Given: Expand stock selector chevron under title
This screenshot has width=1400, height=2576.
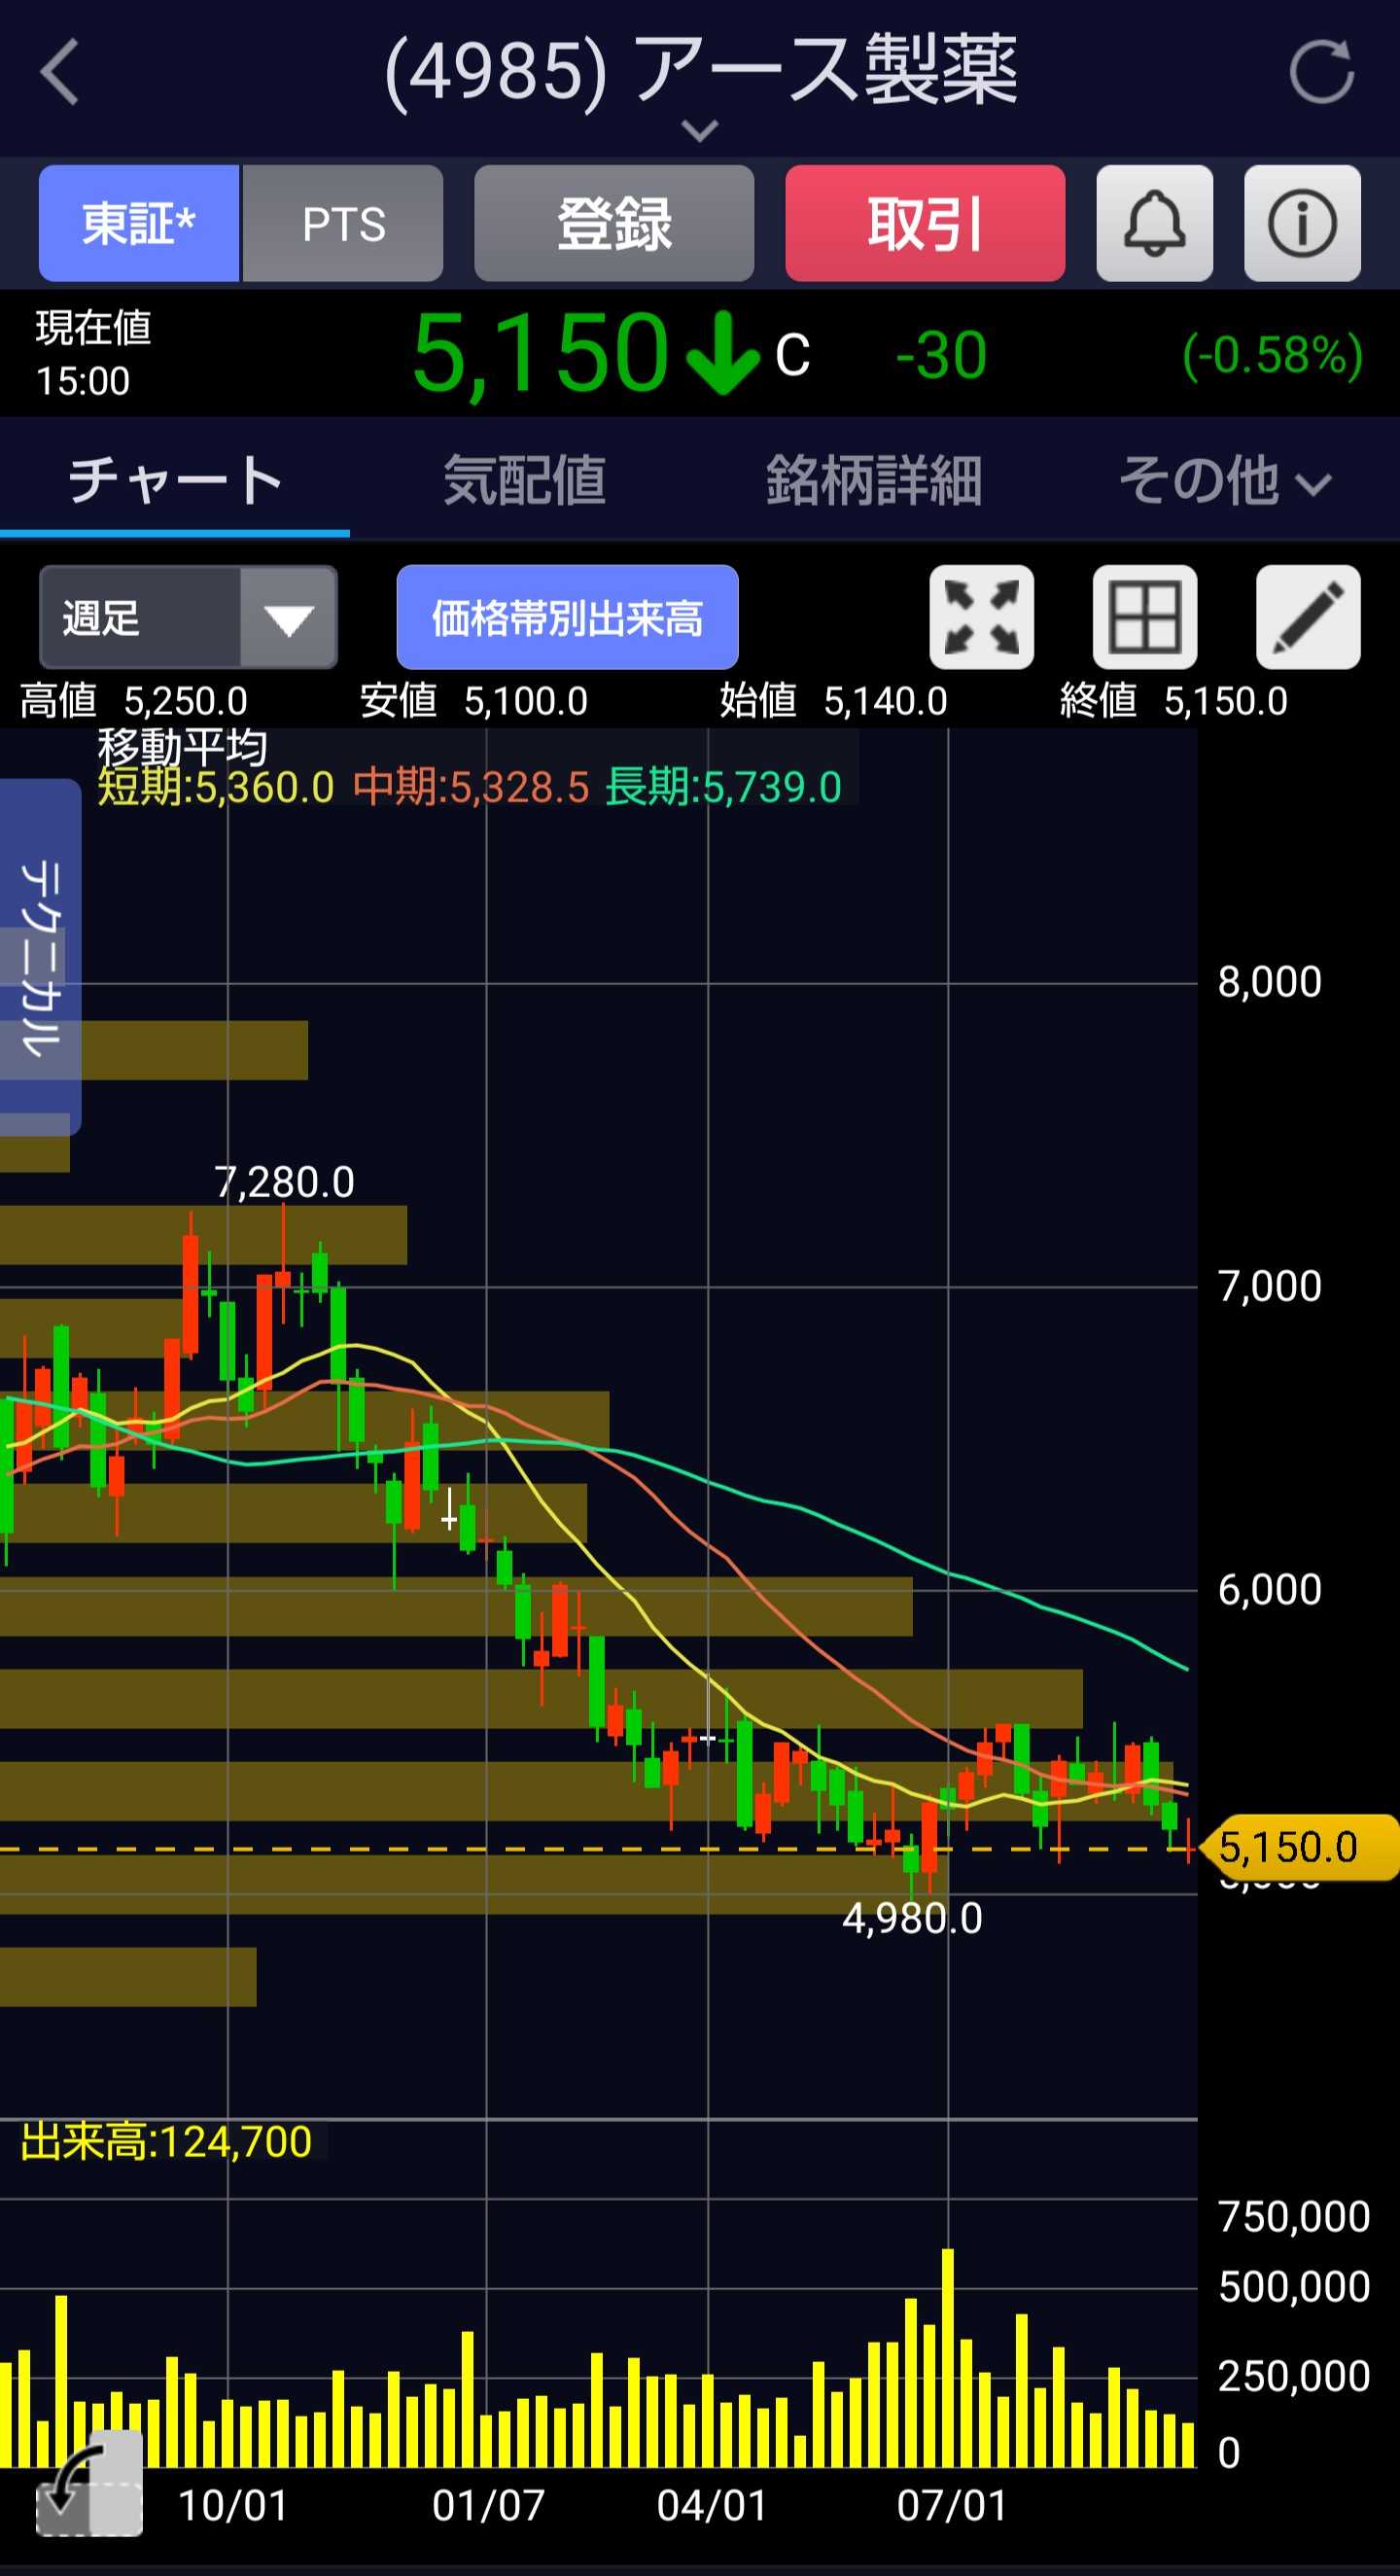Looking at the screenshot, I should coord(700,130).
